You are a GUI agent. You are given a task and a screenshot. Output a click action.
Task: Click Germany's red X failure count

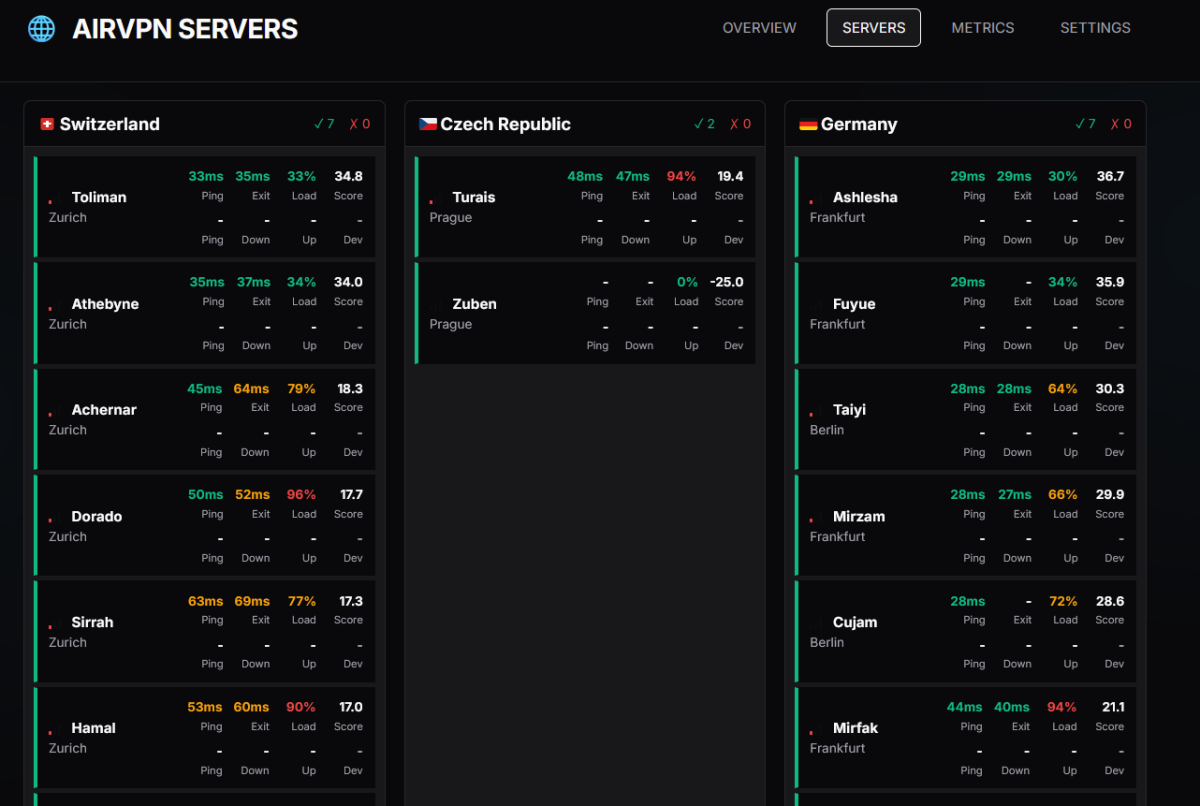(x=1119, y=124)
